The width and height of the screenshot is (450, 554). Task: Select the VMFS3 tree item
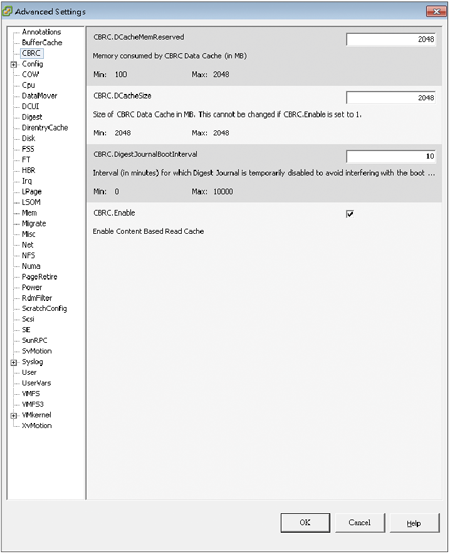tap(32, 404)
